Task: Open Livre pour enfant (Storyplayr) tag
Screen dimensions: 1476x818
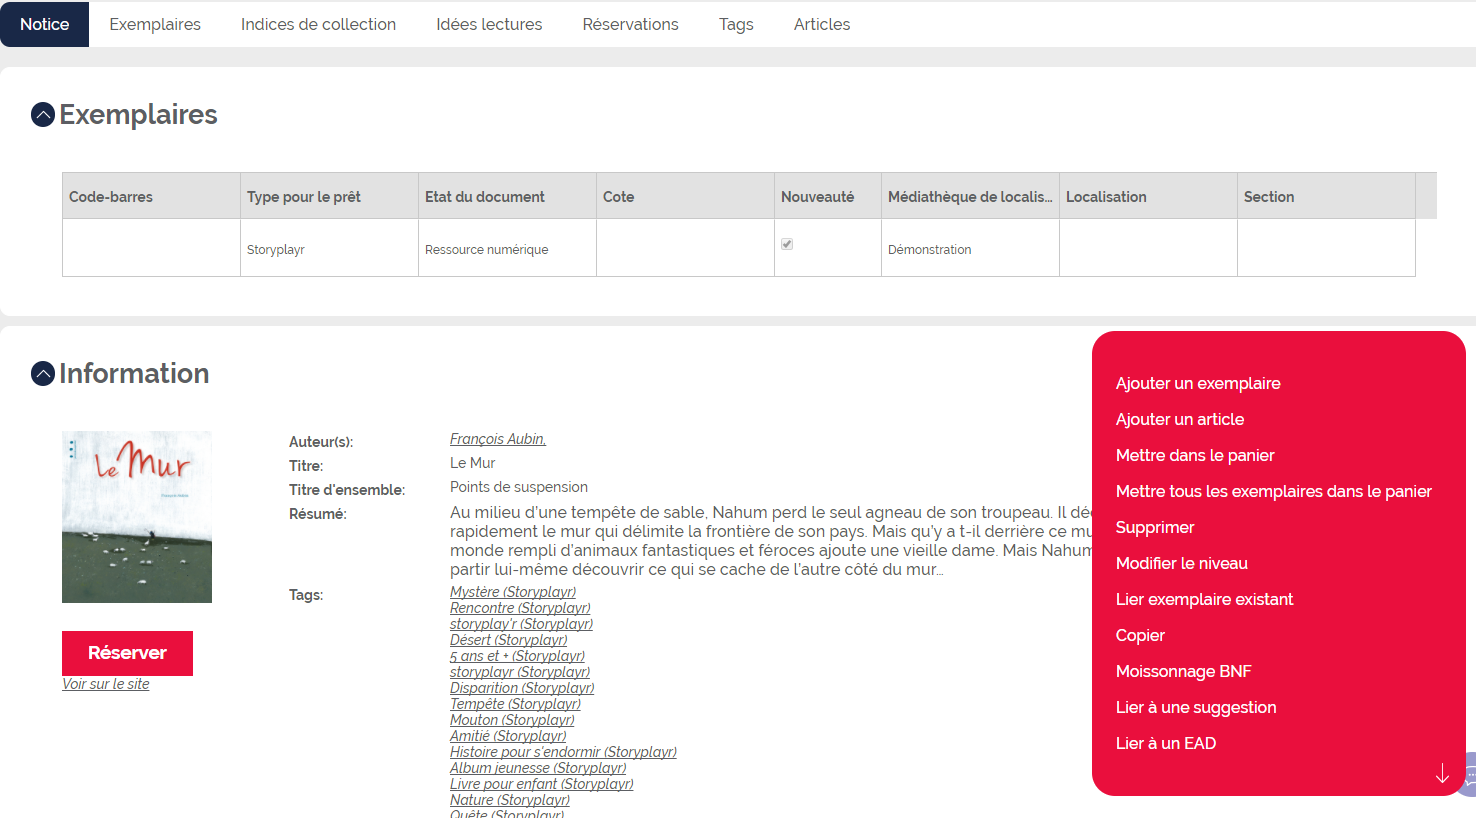Action: (x=542, y=784)
